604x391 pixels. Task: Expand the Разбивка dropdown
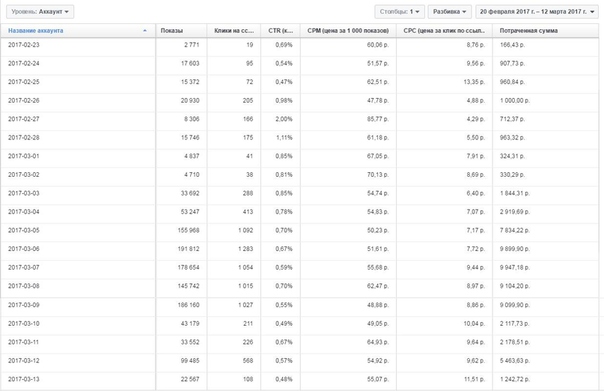tap(450, 12)
